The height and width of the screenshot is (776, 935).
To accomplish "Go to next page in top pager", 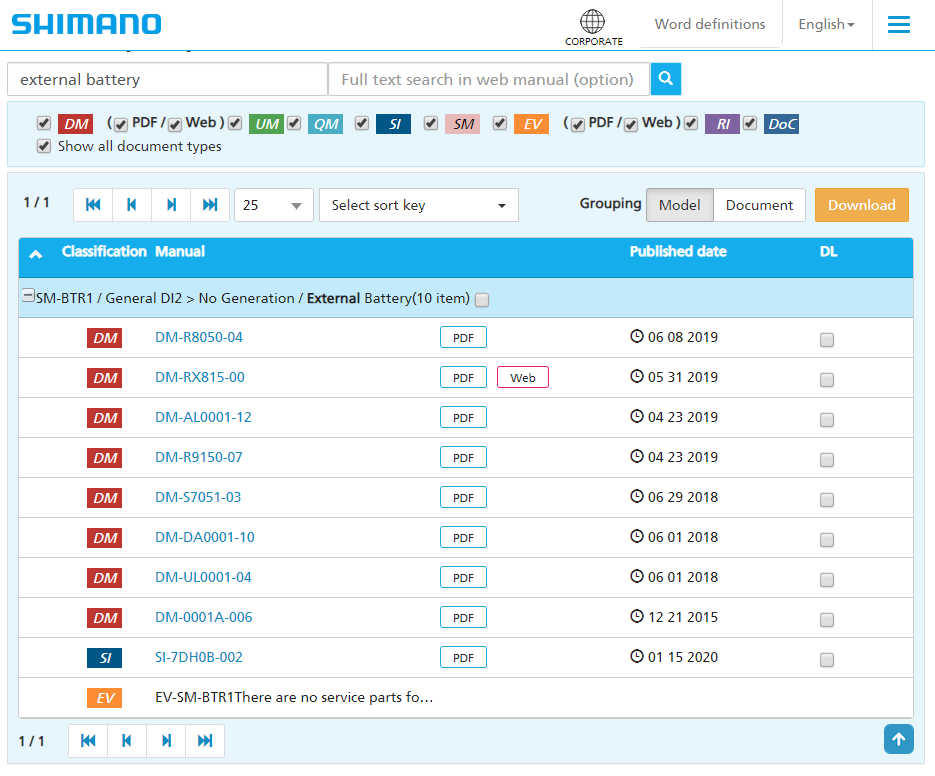I will (x=171, y=205).
